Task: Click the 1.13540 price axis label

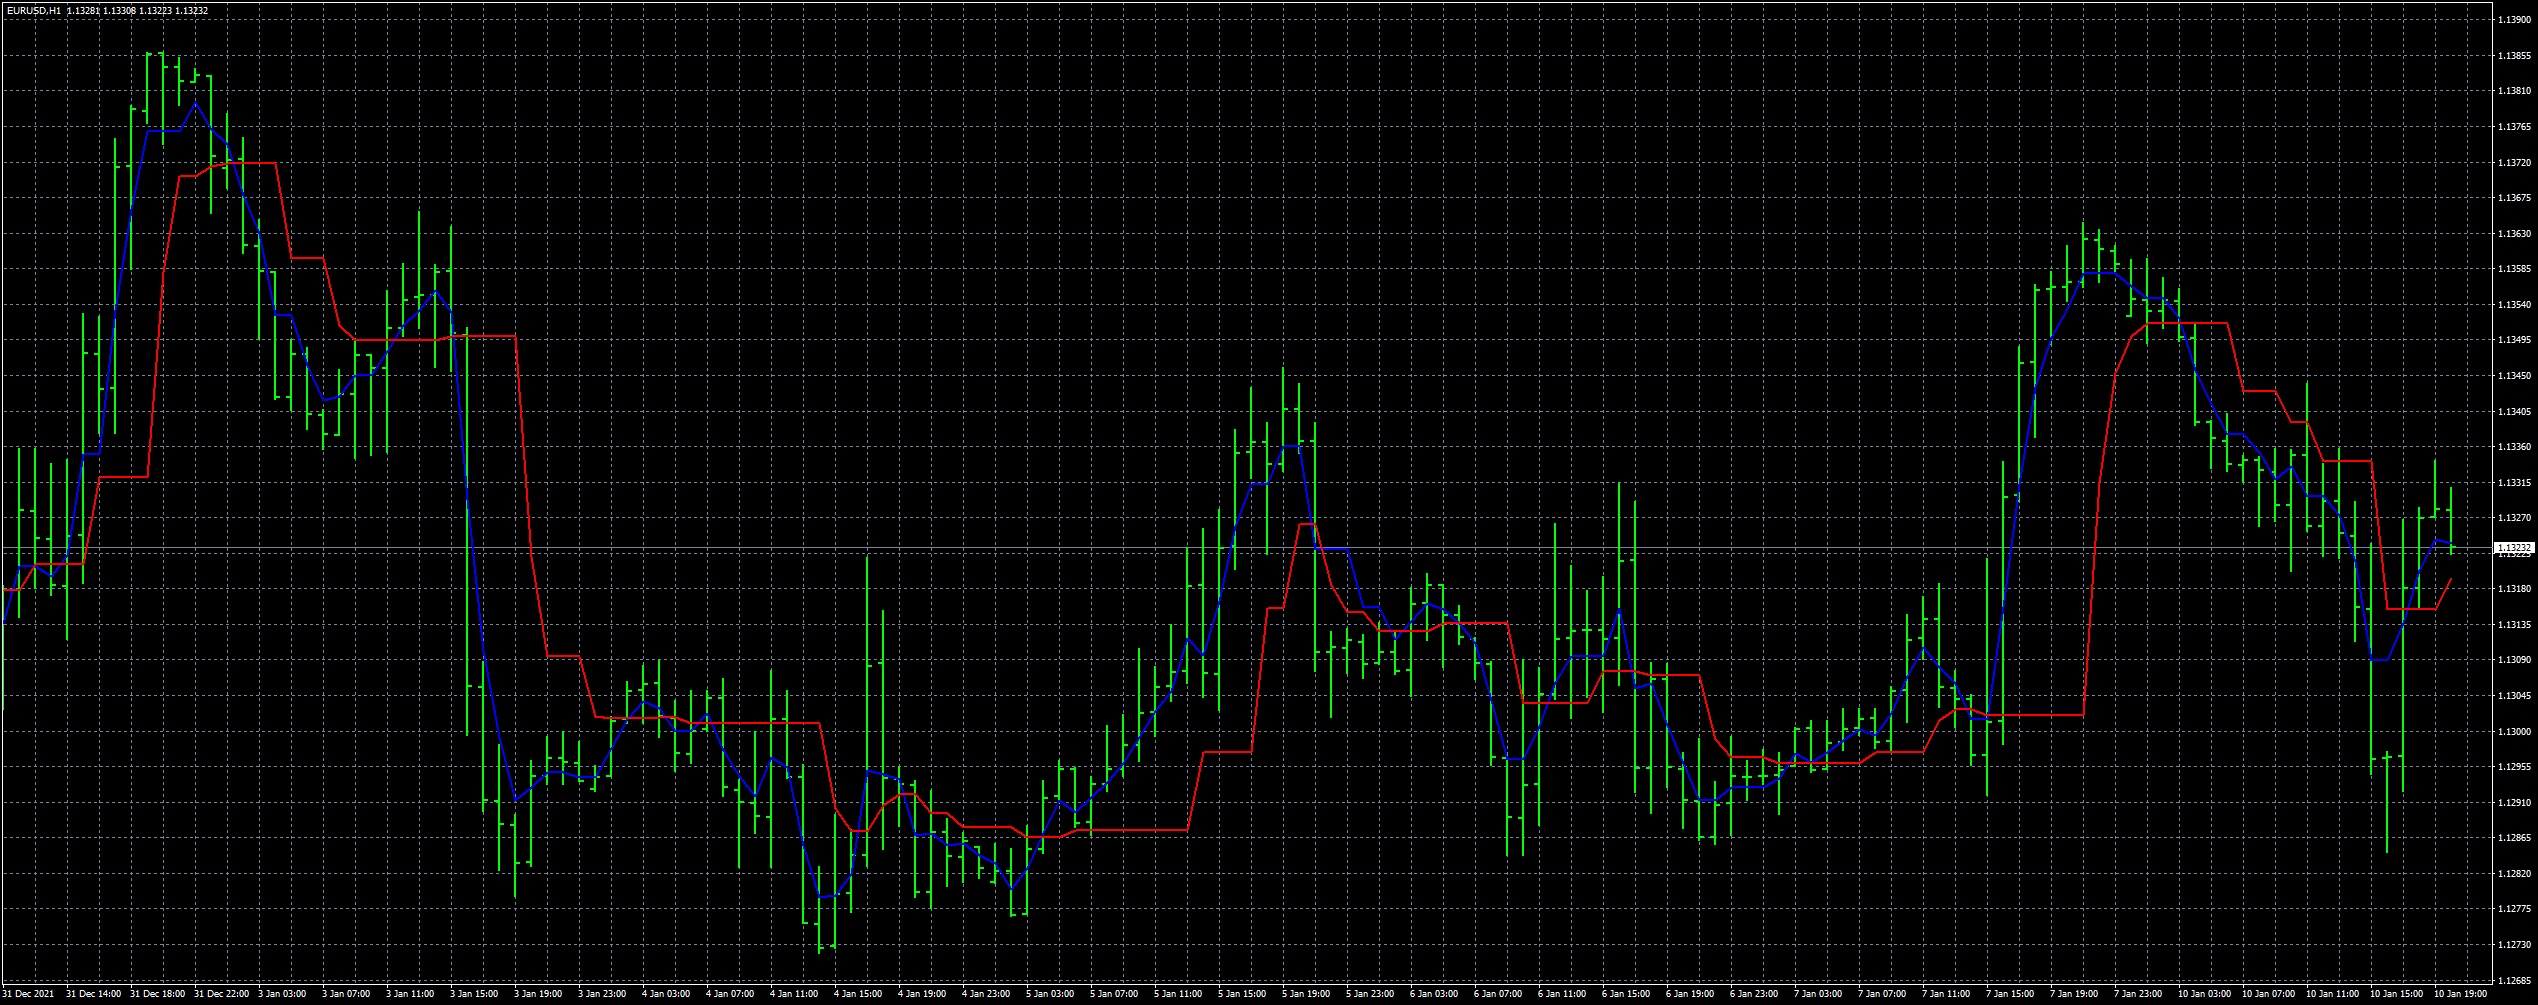Action: [x=2514, y=305]
